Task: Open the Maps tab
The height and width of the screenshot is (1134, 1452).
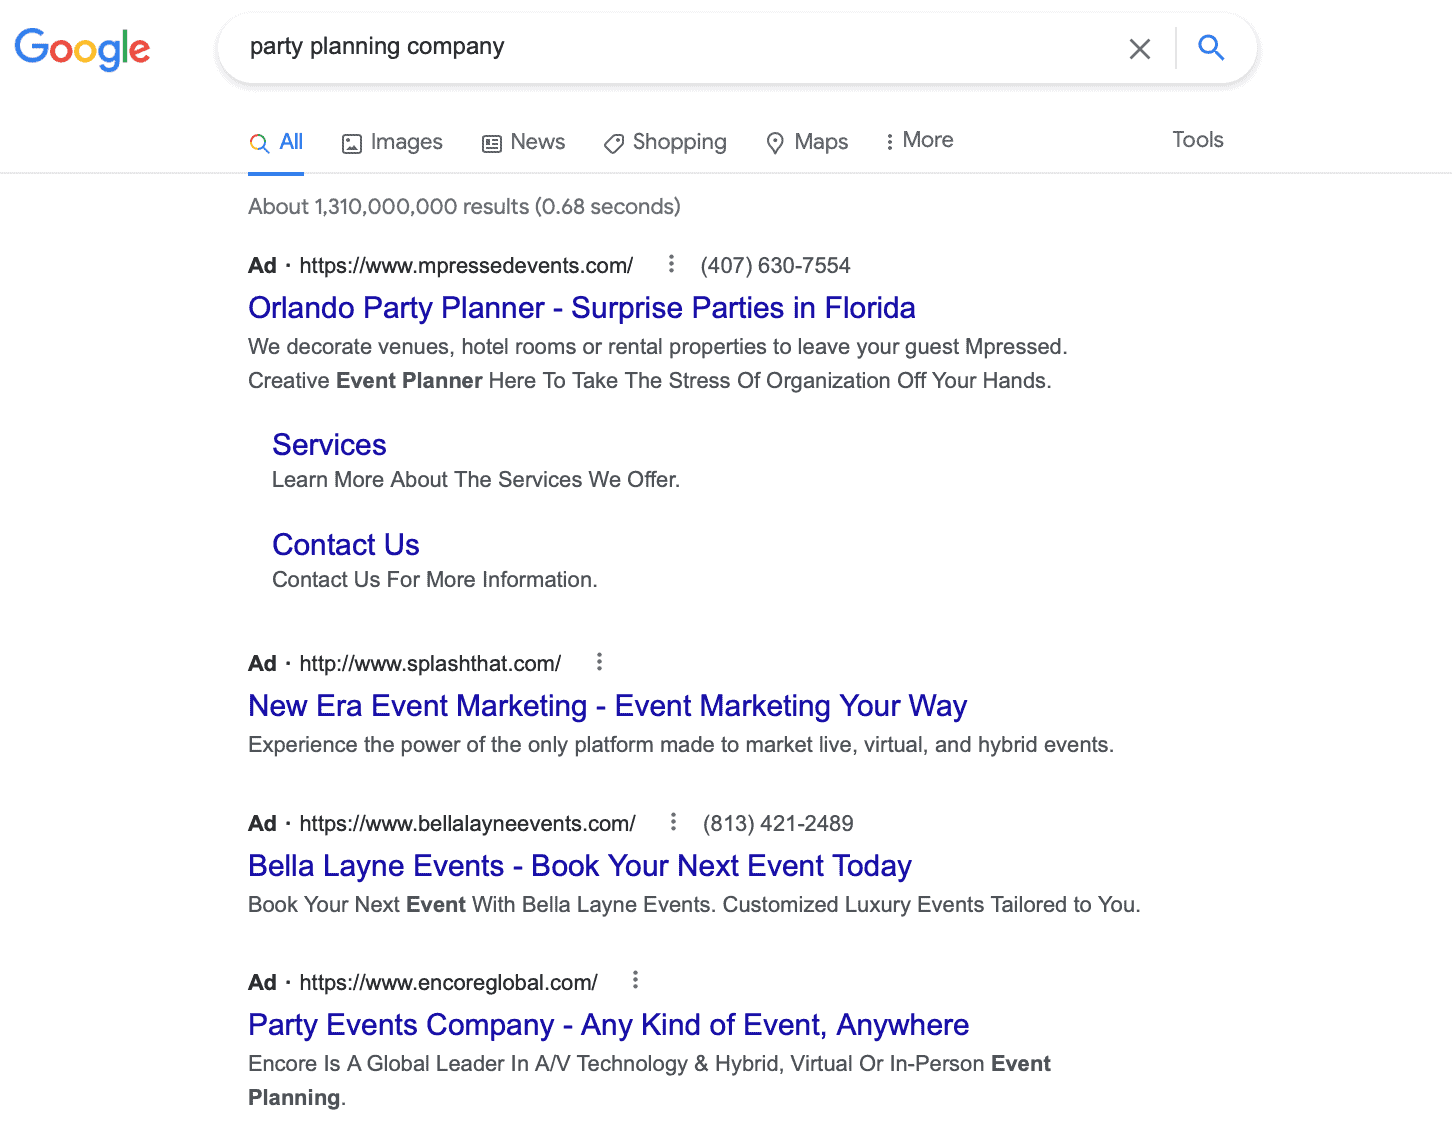Action: [807, 142]
